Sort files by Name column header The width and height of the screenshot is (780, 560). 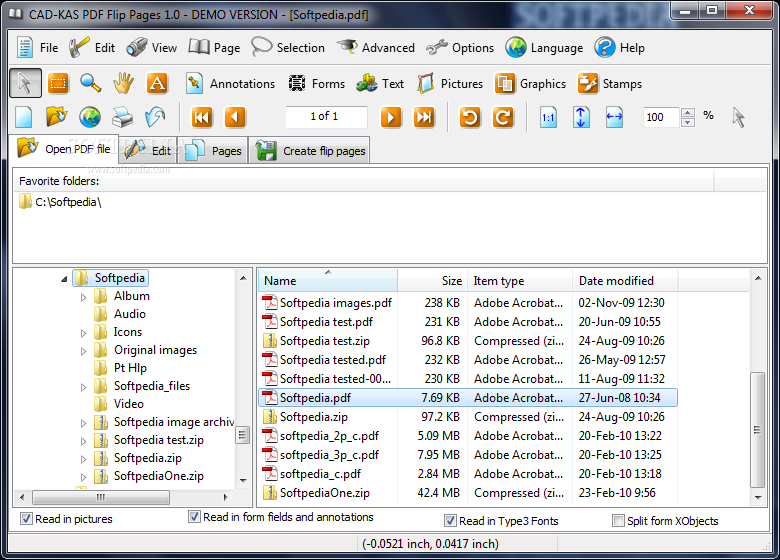tap(328, 281)
